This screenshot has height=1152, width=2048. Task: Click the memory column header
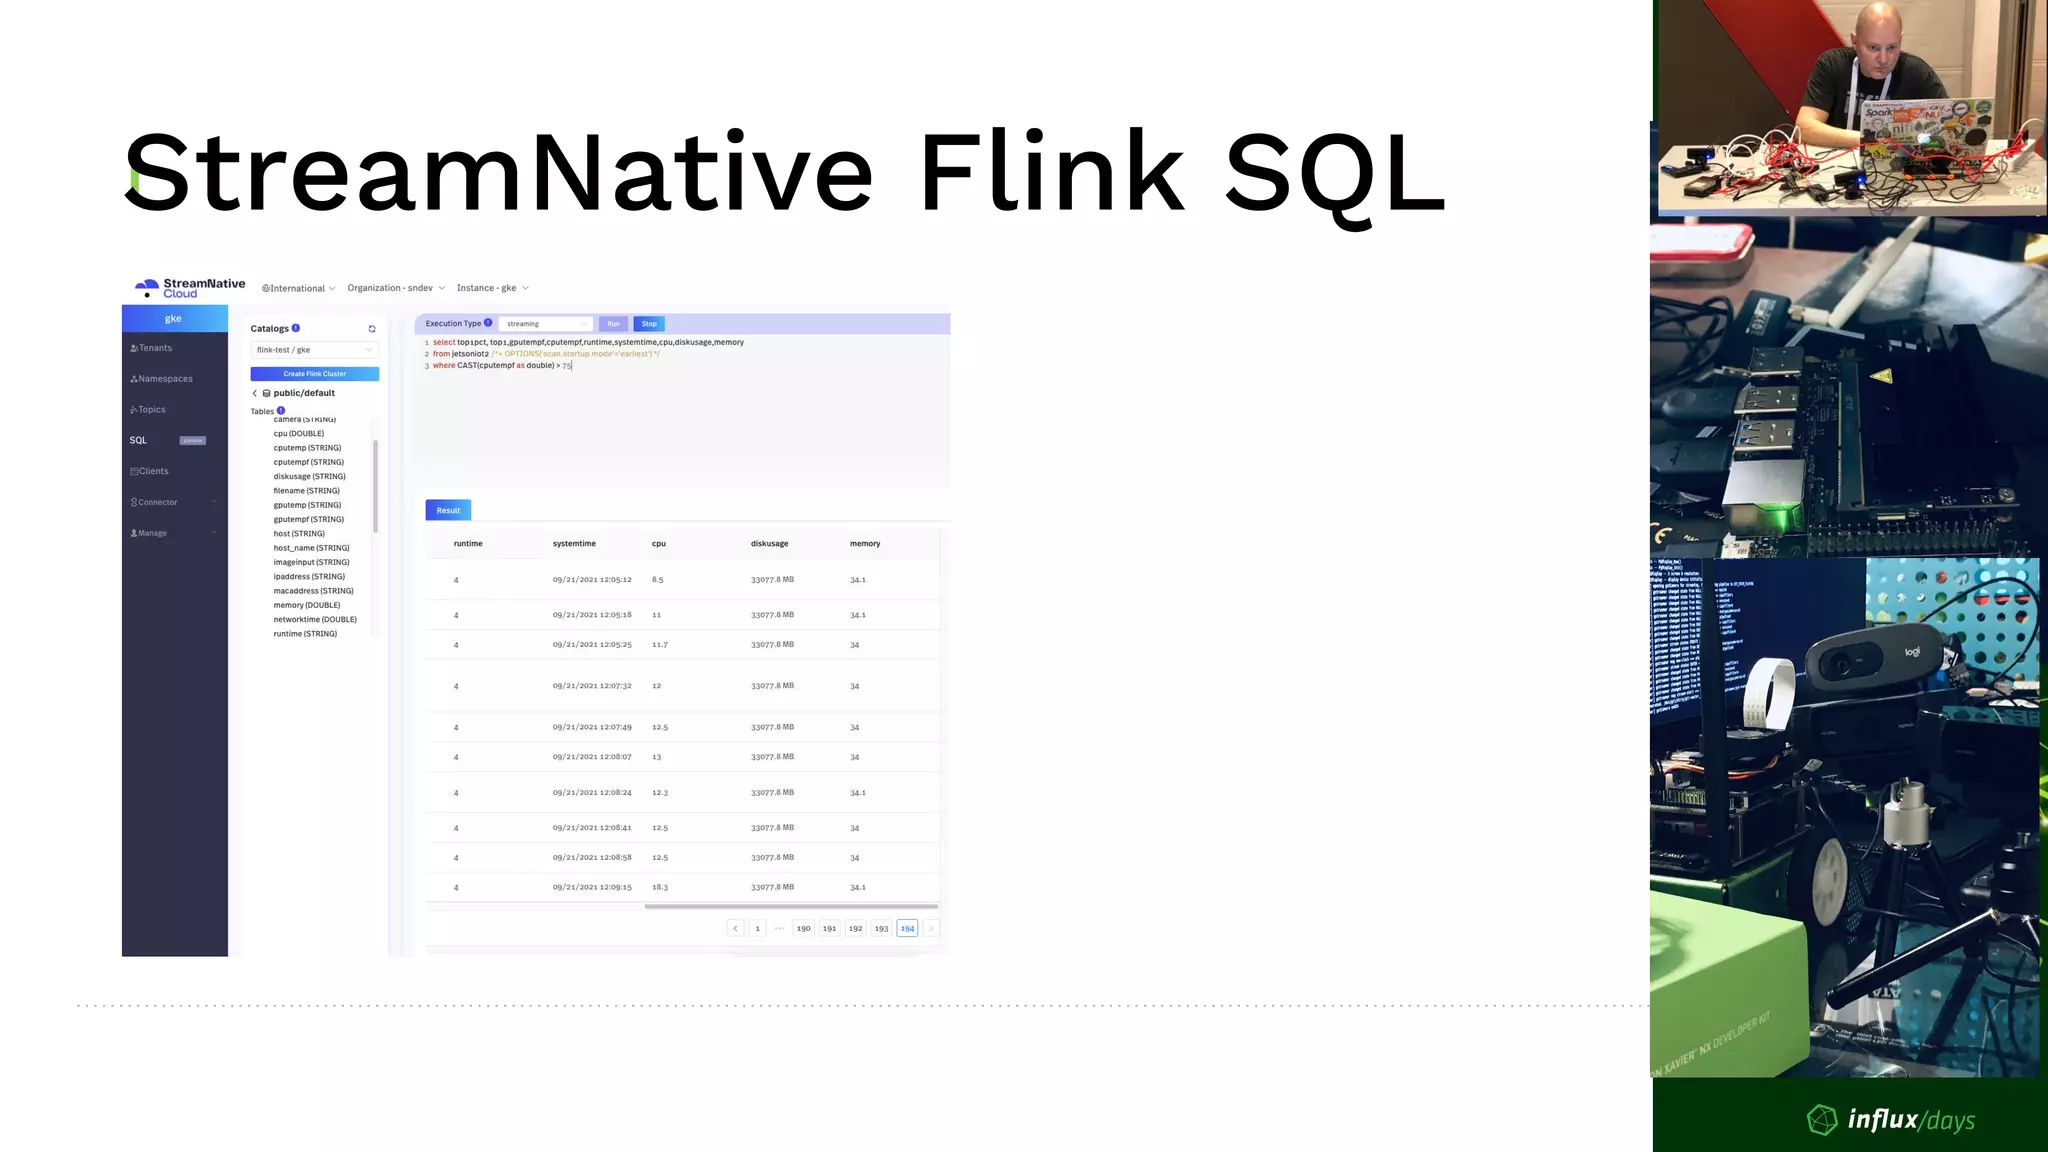click(865, 544)
